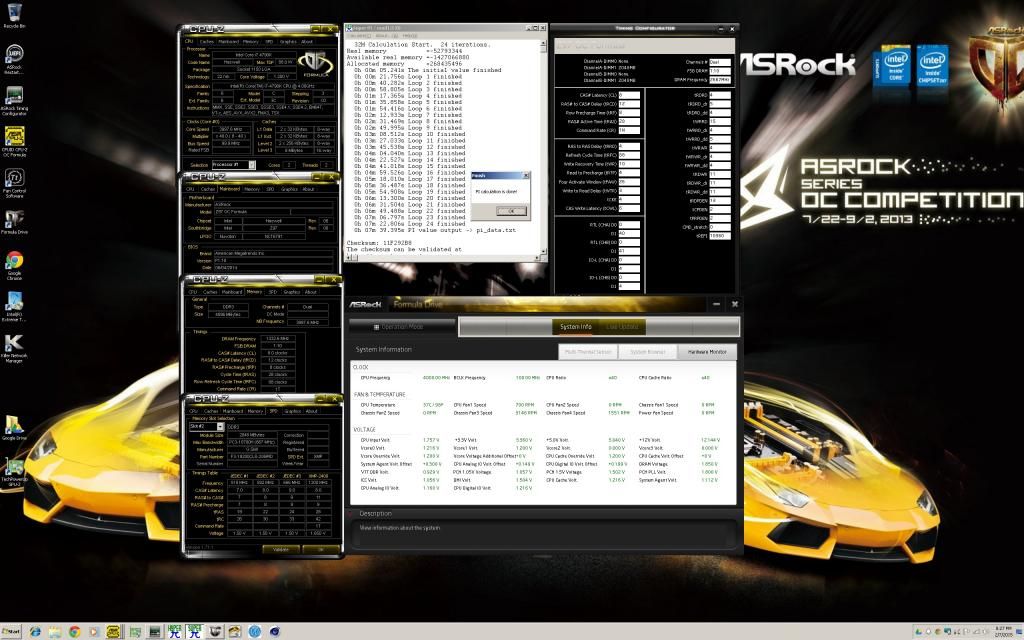Screen dimensions: 1024x640
Task: Launch Formula Drive desktop shortcut
Action: coord(14,222)
